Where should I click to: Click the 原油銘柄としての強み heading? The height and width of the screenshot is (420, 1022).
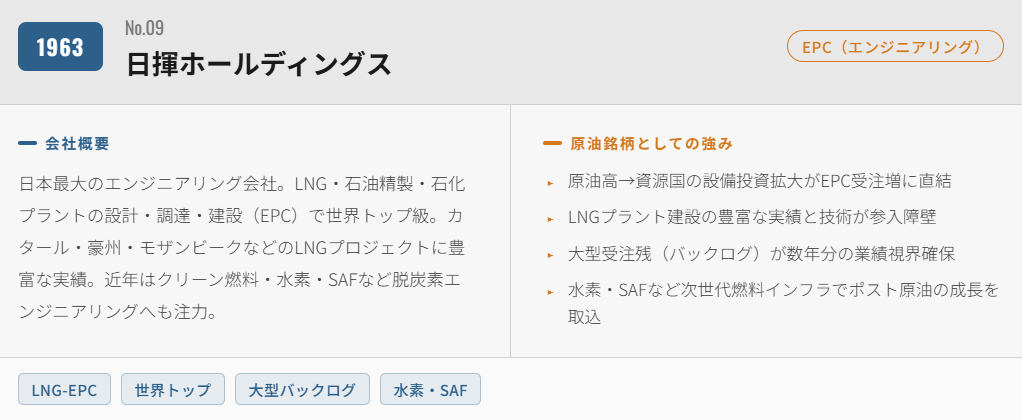pos(652,143)
